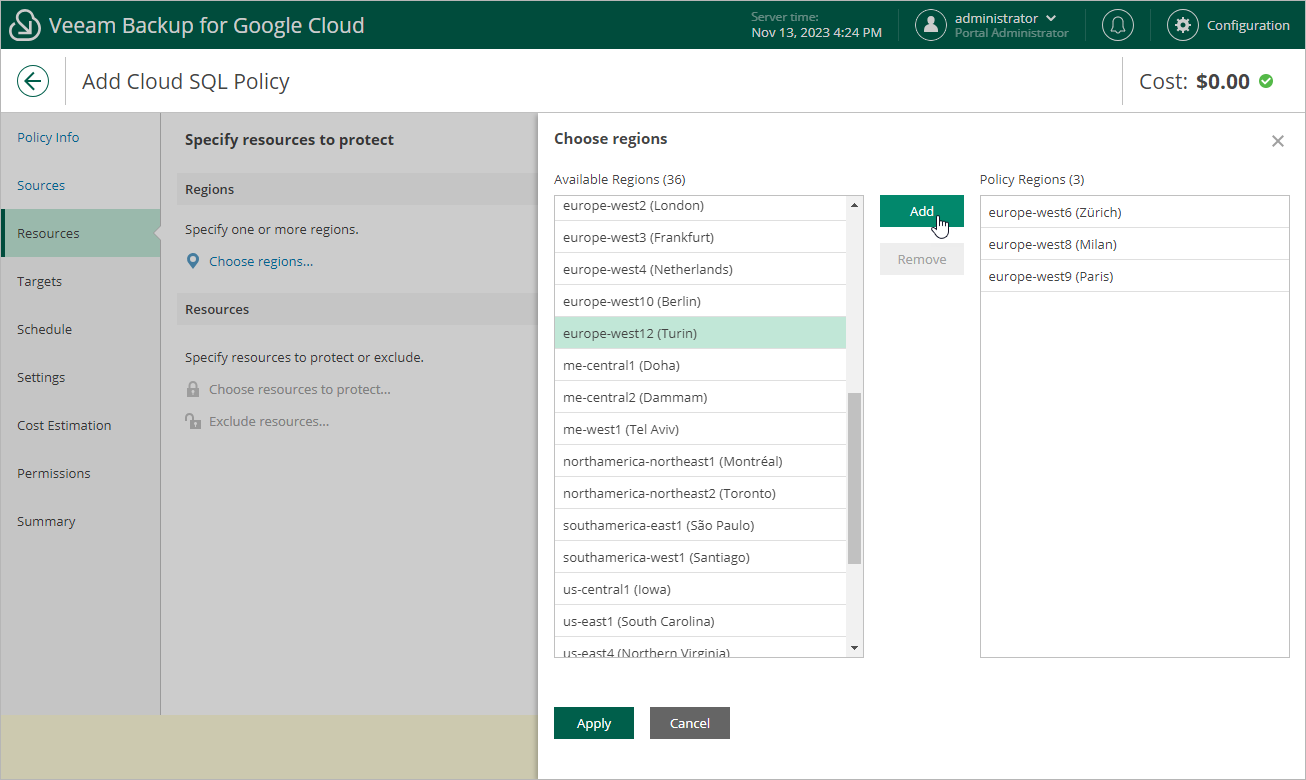The width and height of the screenshot is (1306, 780).
Task: Open the Targets step
Action: (x=40, y=281)
